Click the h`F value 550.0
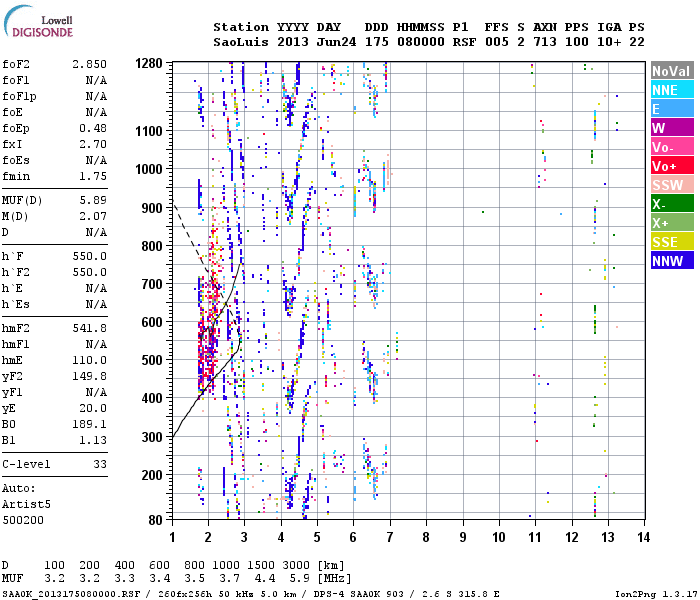This screenshot has height=600, width=700. point(89,256)
